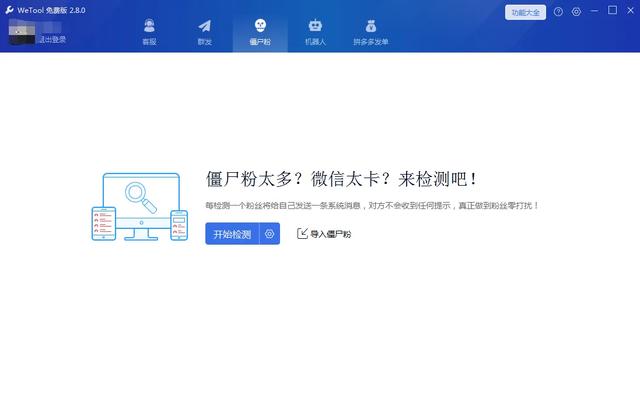This screenshot has height=407, width=640.
Task: Click the WeTool wrench logo icon
Action: pyautogui.click(x=10, y=10)
